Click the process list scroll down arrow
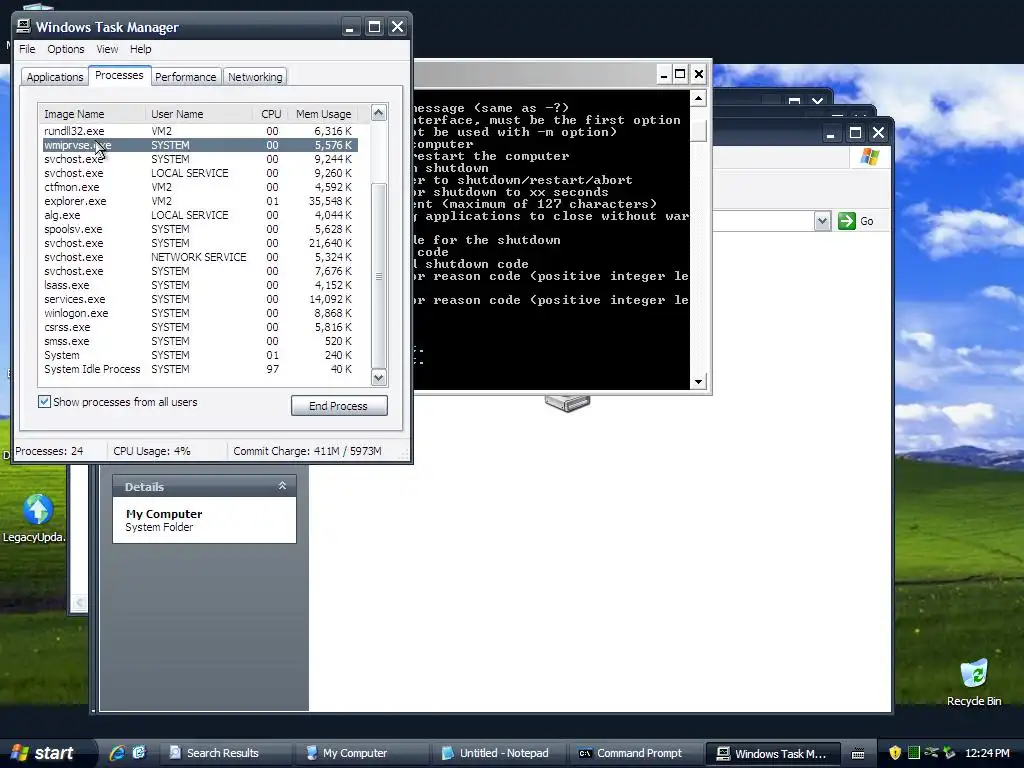Image resolution: width=1024 pixels, height=768 pixels. [x=379, y=377]
